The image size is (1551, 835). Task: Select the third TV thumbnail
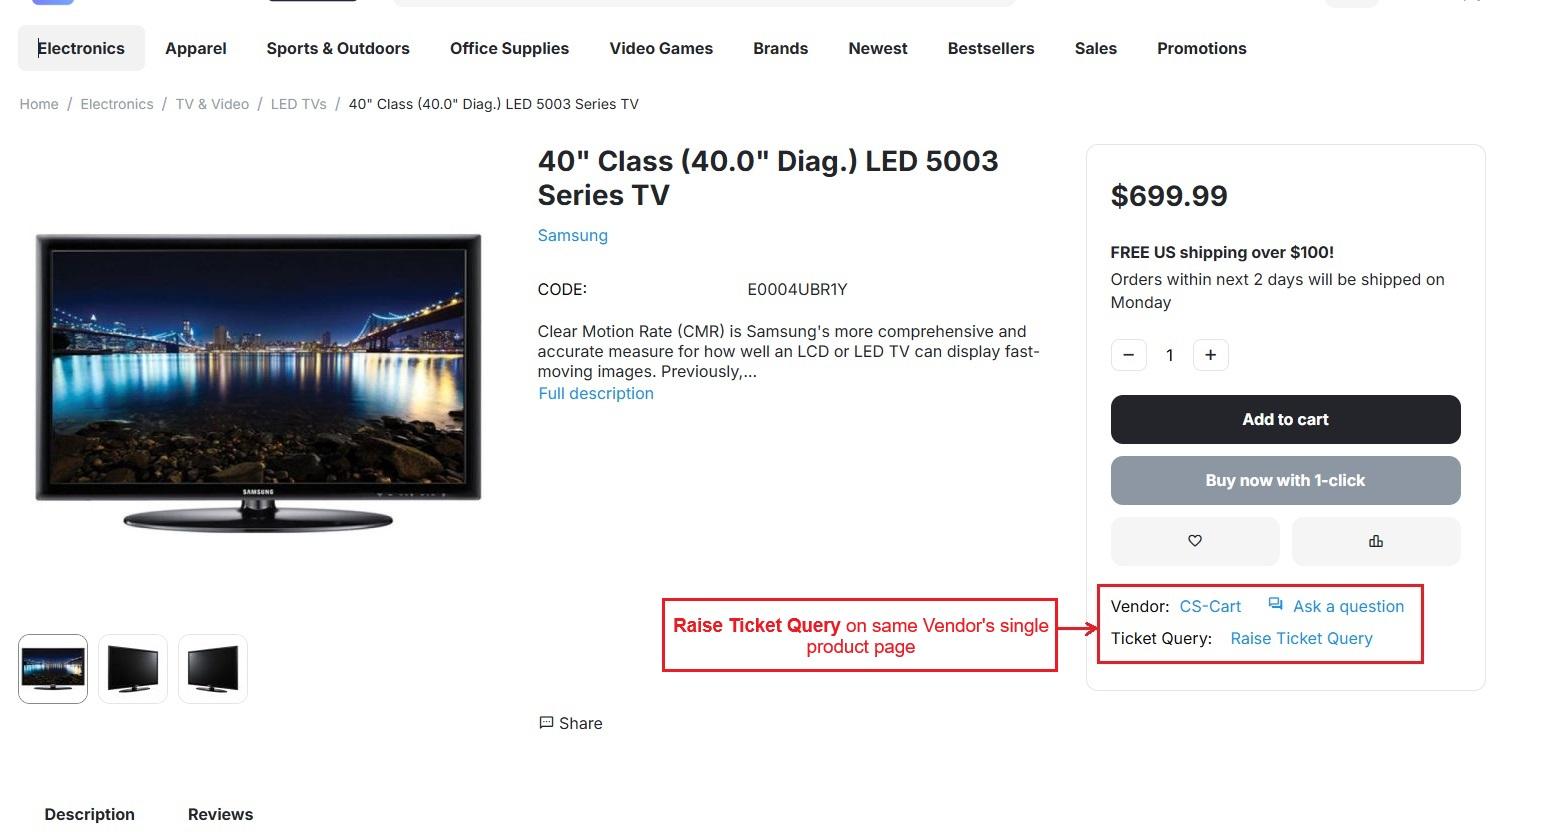pyautogui.click(x=213, y=668)
